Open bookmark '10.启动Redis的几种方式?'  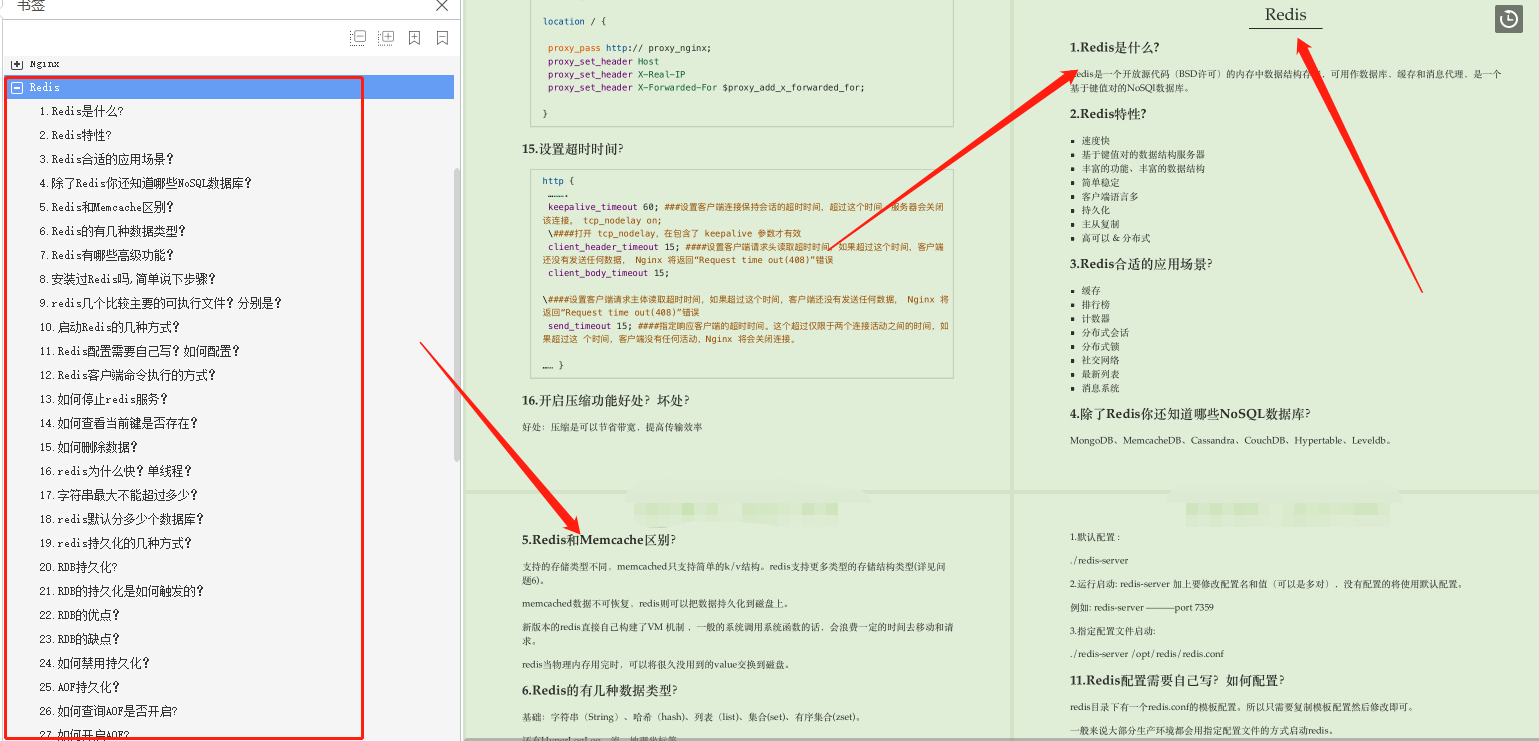tap(110, 328)
